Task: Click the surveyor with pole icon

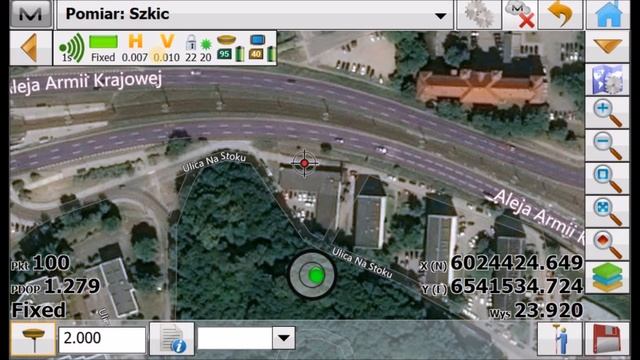Action: [x=559, y=339]
